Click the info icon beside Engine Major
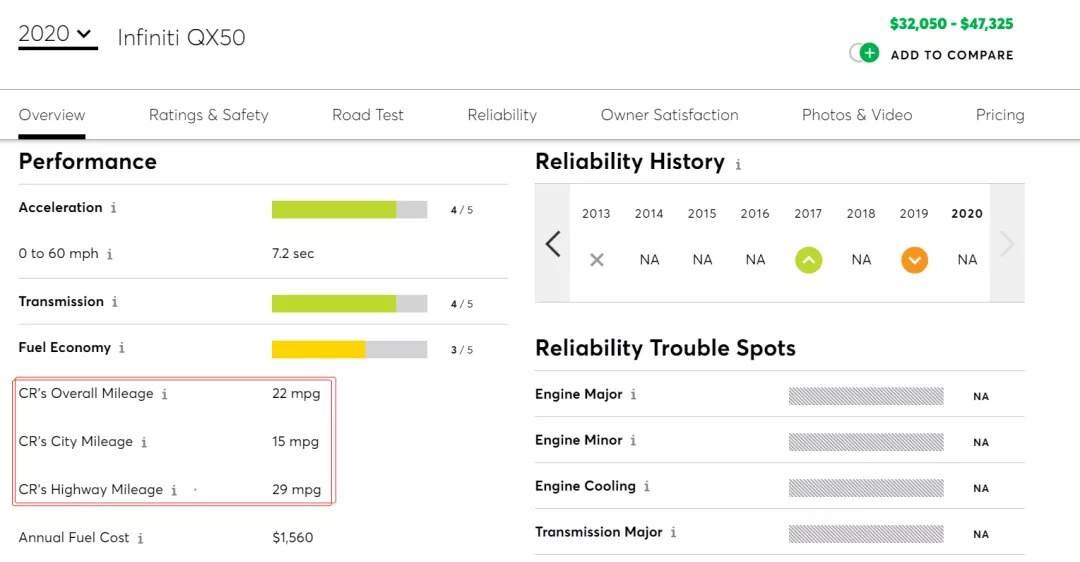This screenshot has width=1080, height=562. [633, 395]
